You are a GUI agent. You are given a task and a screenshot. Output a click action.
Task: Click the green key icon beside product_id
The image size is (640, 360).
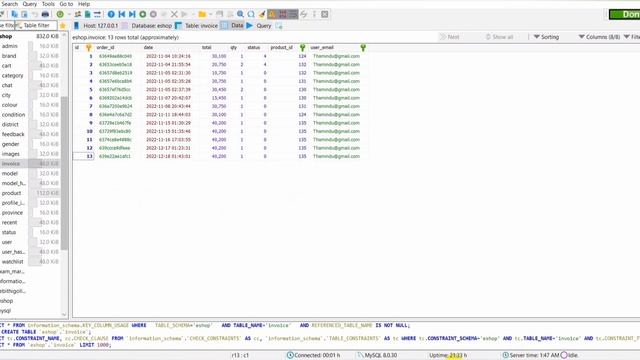(302, 48)
